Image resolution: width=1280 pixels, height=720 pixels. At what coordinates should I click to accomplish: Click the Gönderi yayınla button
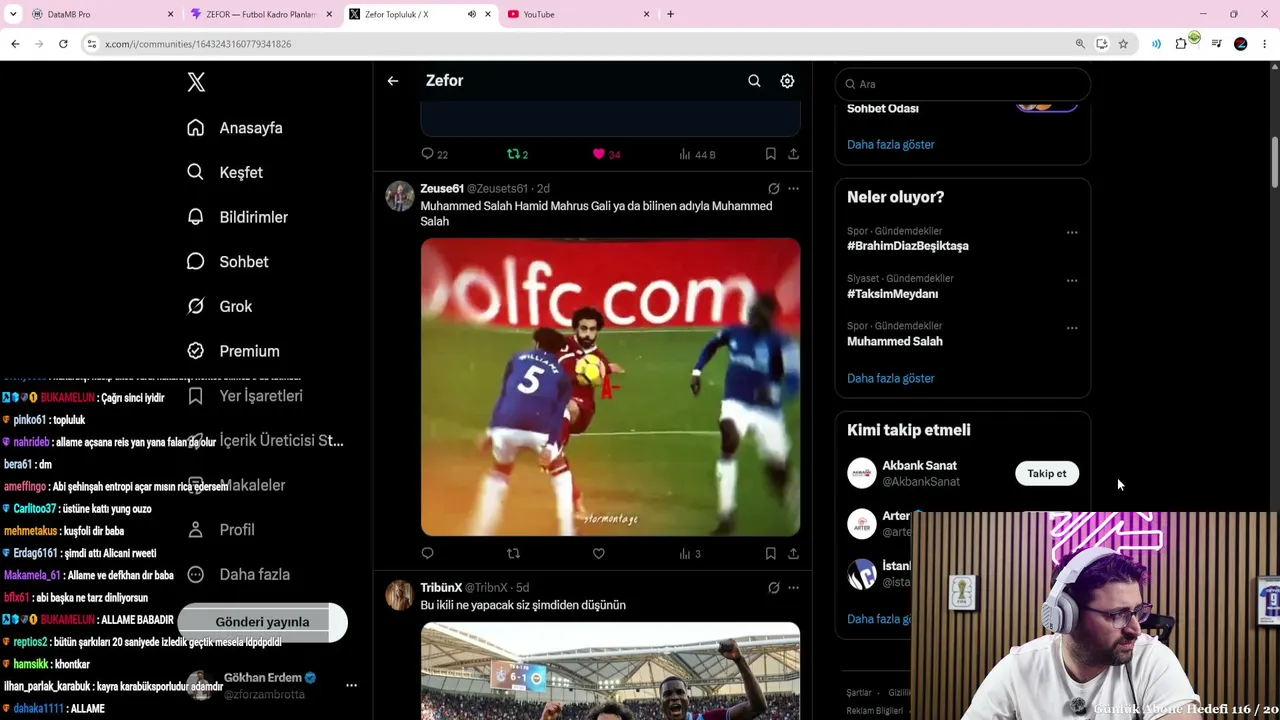(262, 622)
